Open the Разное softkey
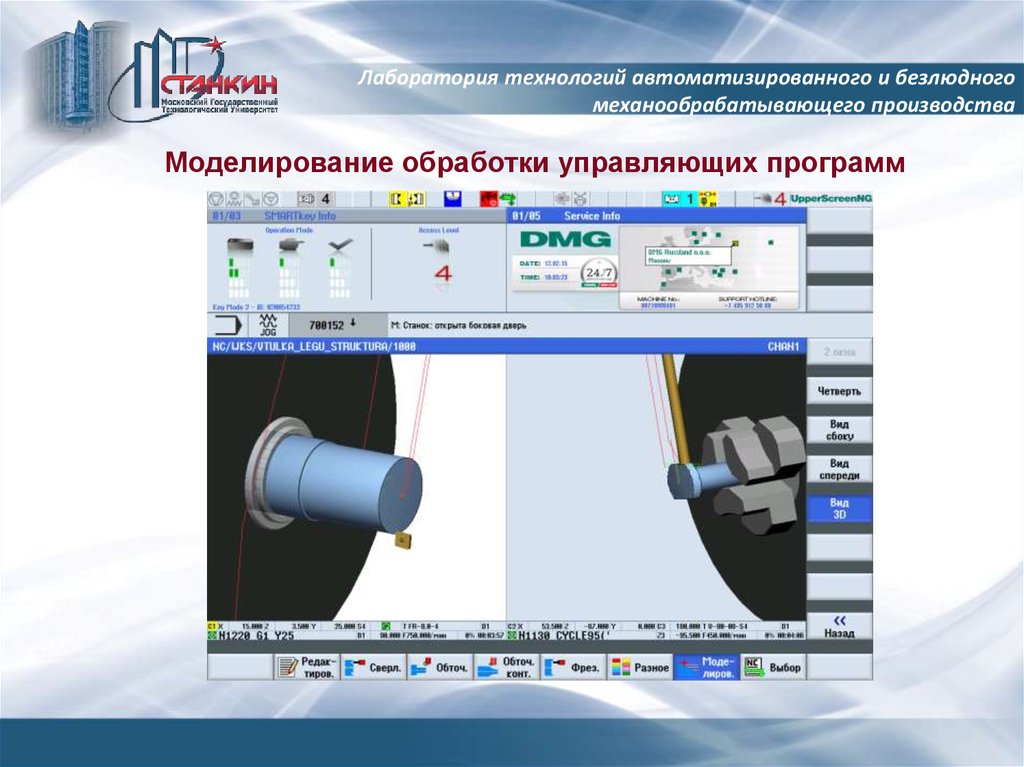 click(640, 667)
